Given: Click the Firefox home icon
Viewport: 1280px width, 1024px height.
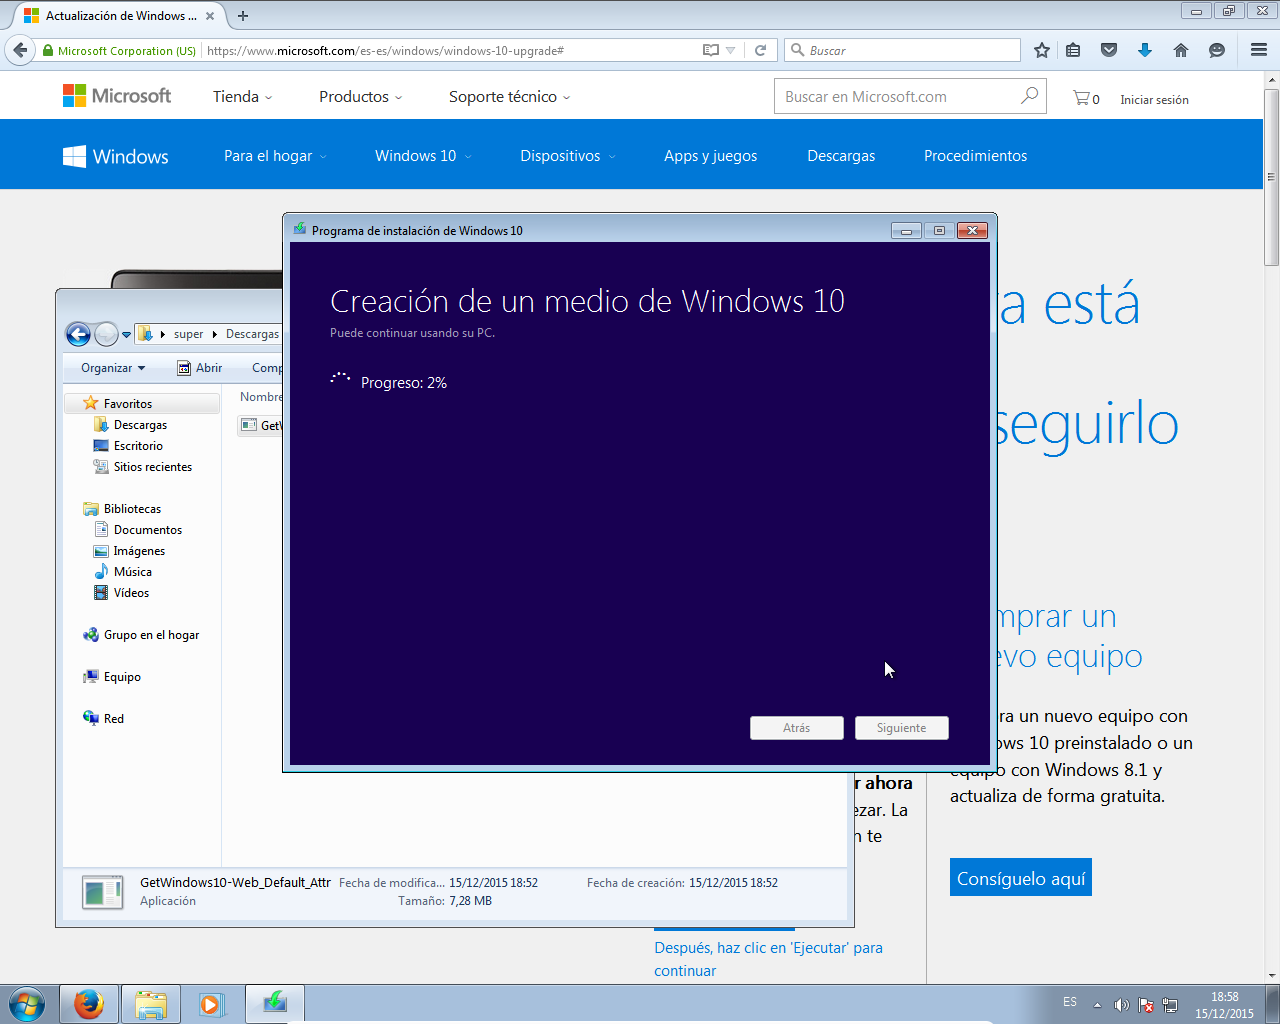Looking at the screenshot, I should coord(1180,49).
